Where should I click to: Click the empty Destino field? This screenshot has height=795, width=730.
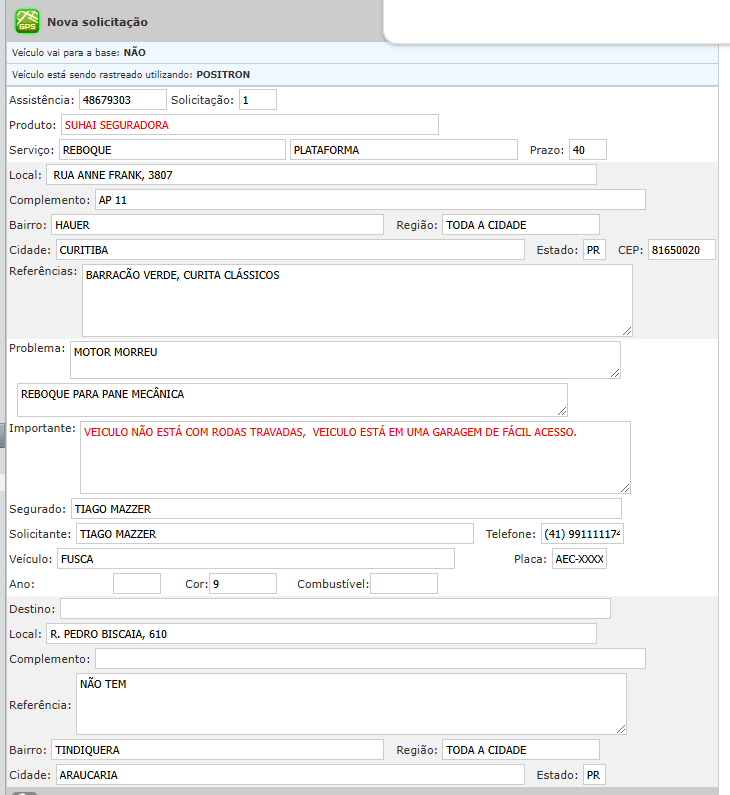(x=335, y=609)
